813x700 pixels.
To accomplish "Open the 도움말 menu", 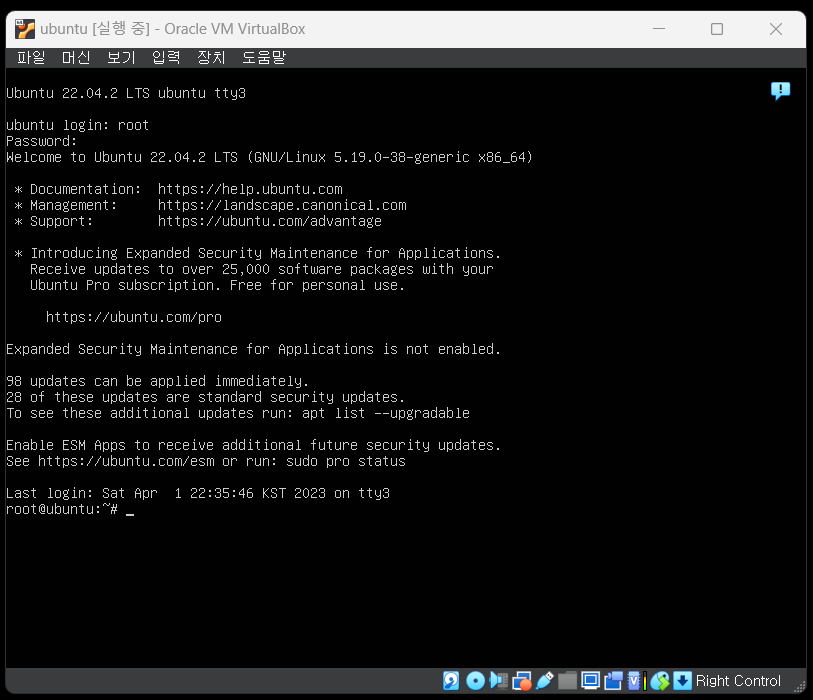I will tap(264, 57).
